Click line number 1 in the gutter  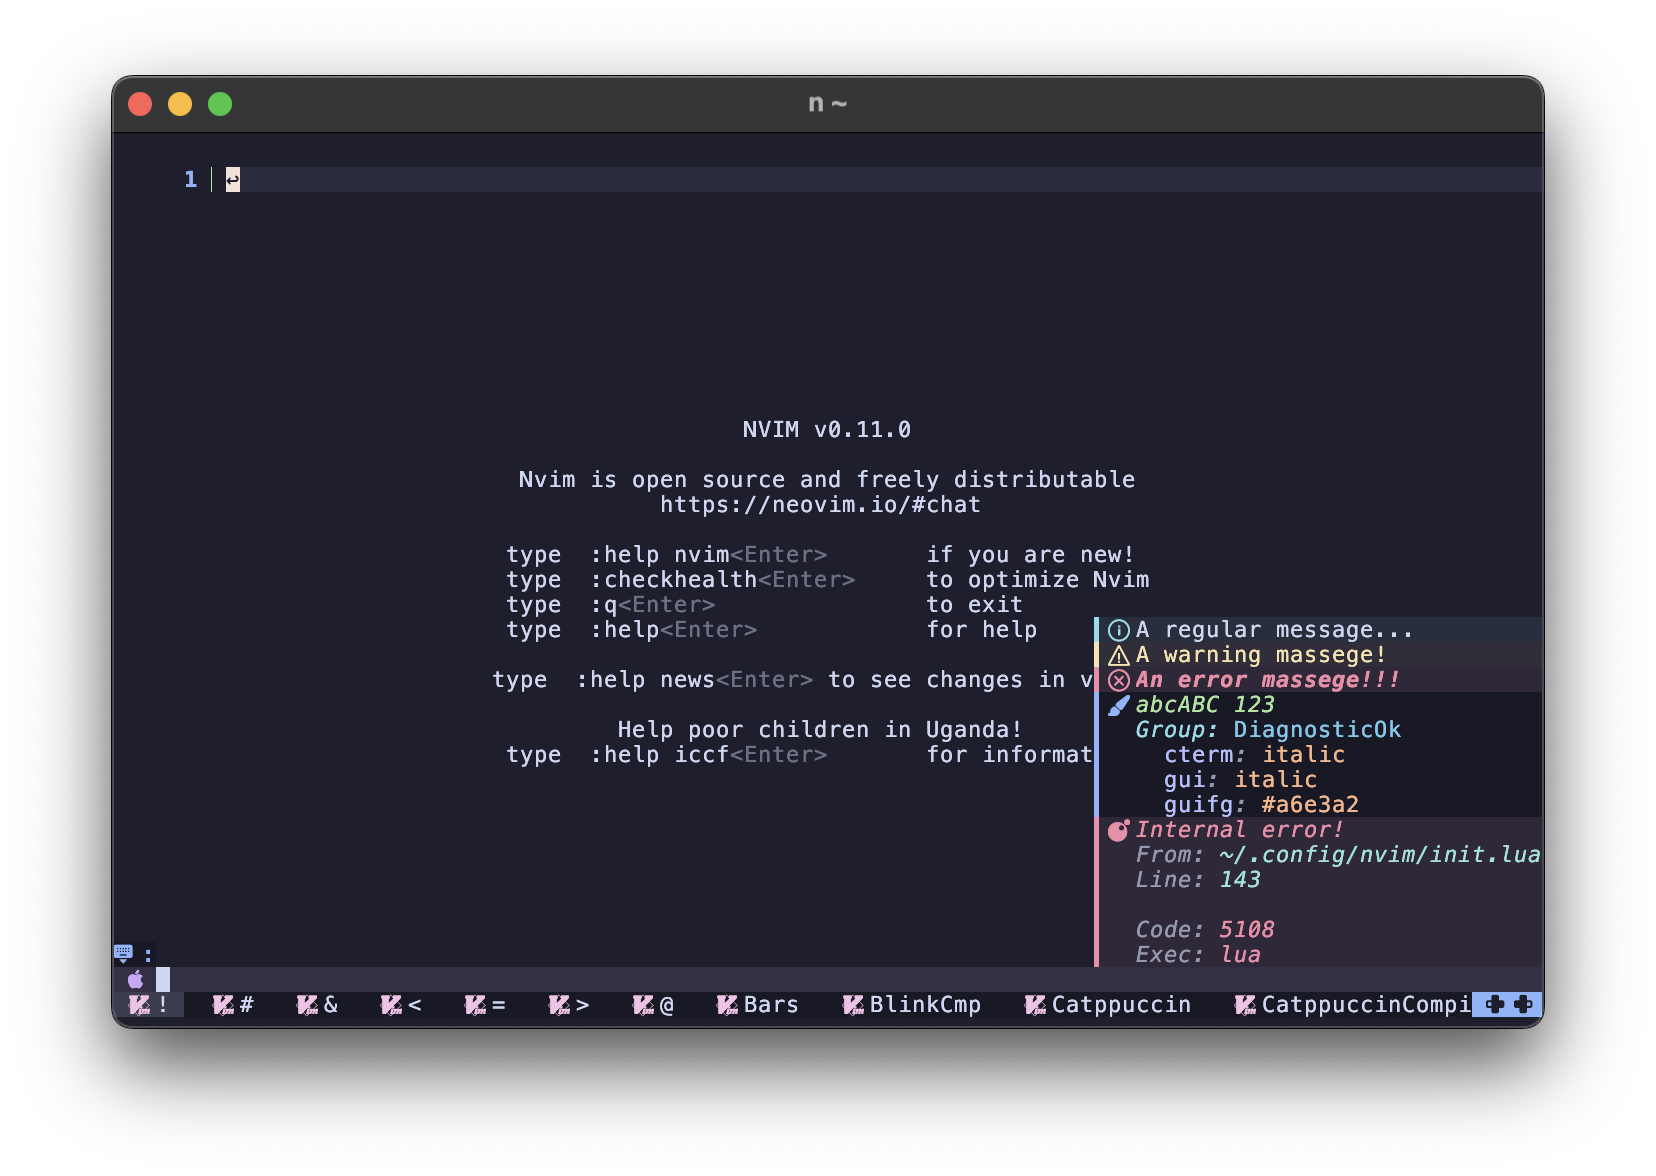(x=189, y=179)
